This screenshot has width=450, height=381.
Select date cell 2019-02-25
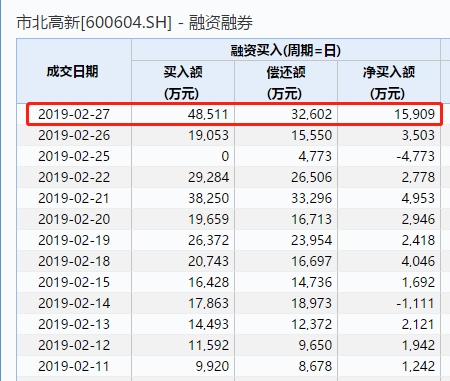[74, 156]
